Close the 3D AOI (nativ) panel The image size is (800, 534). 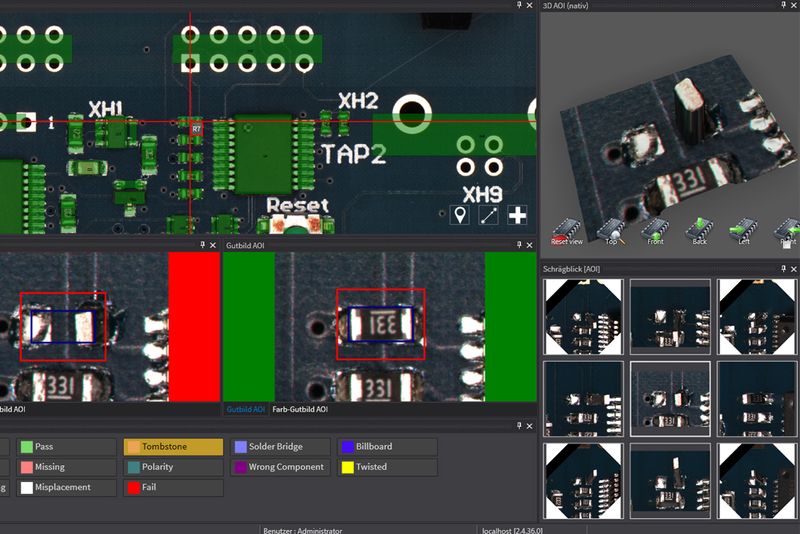pos(794,5)
